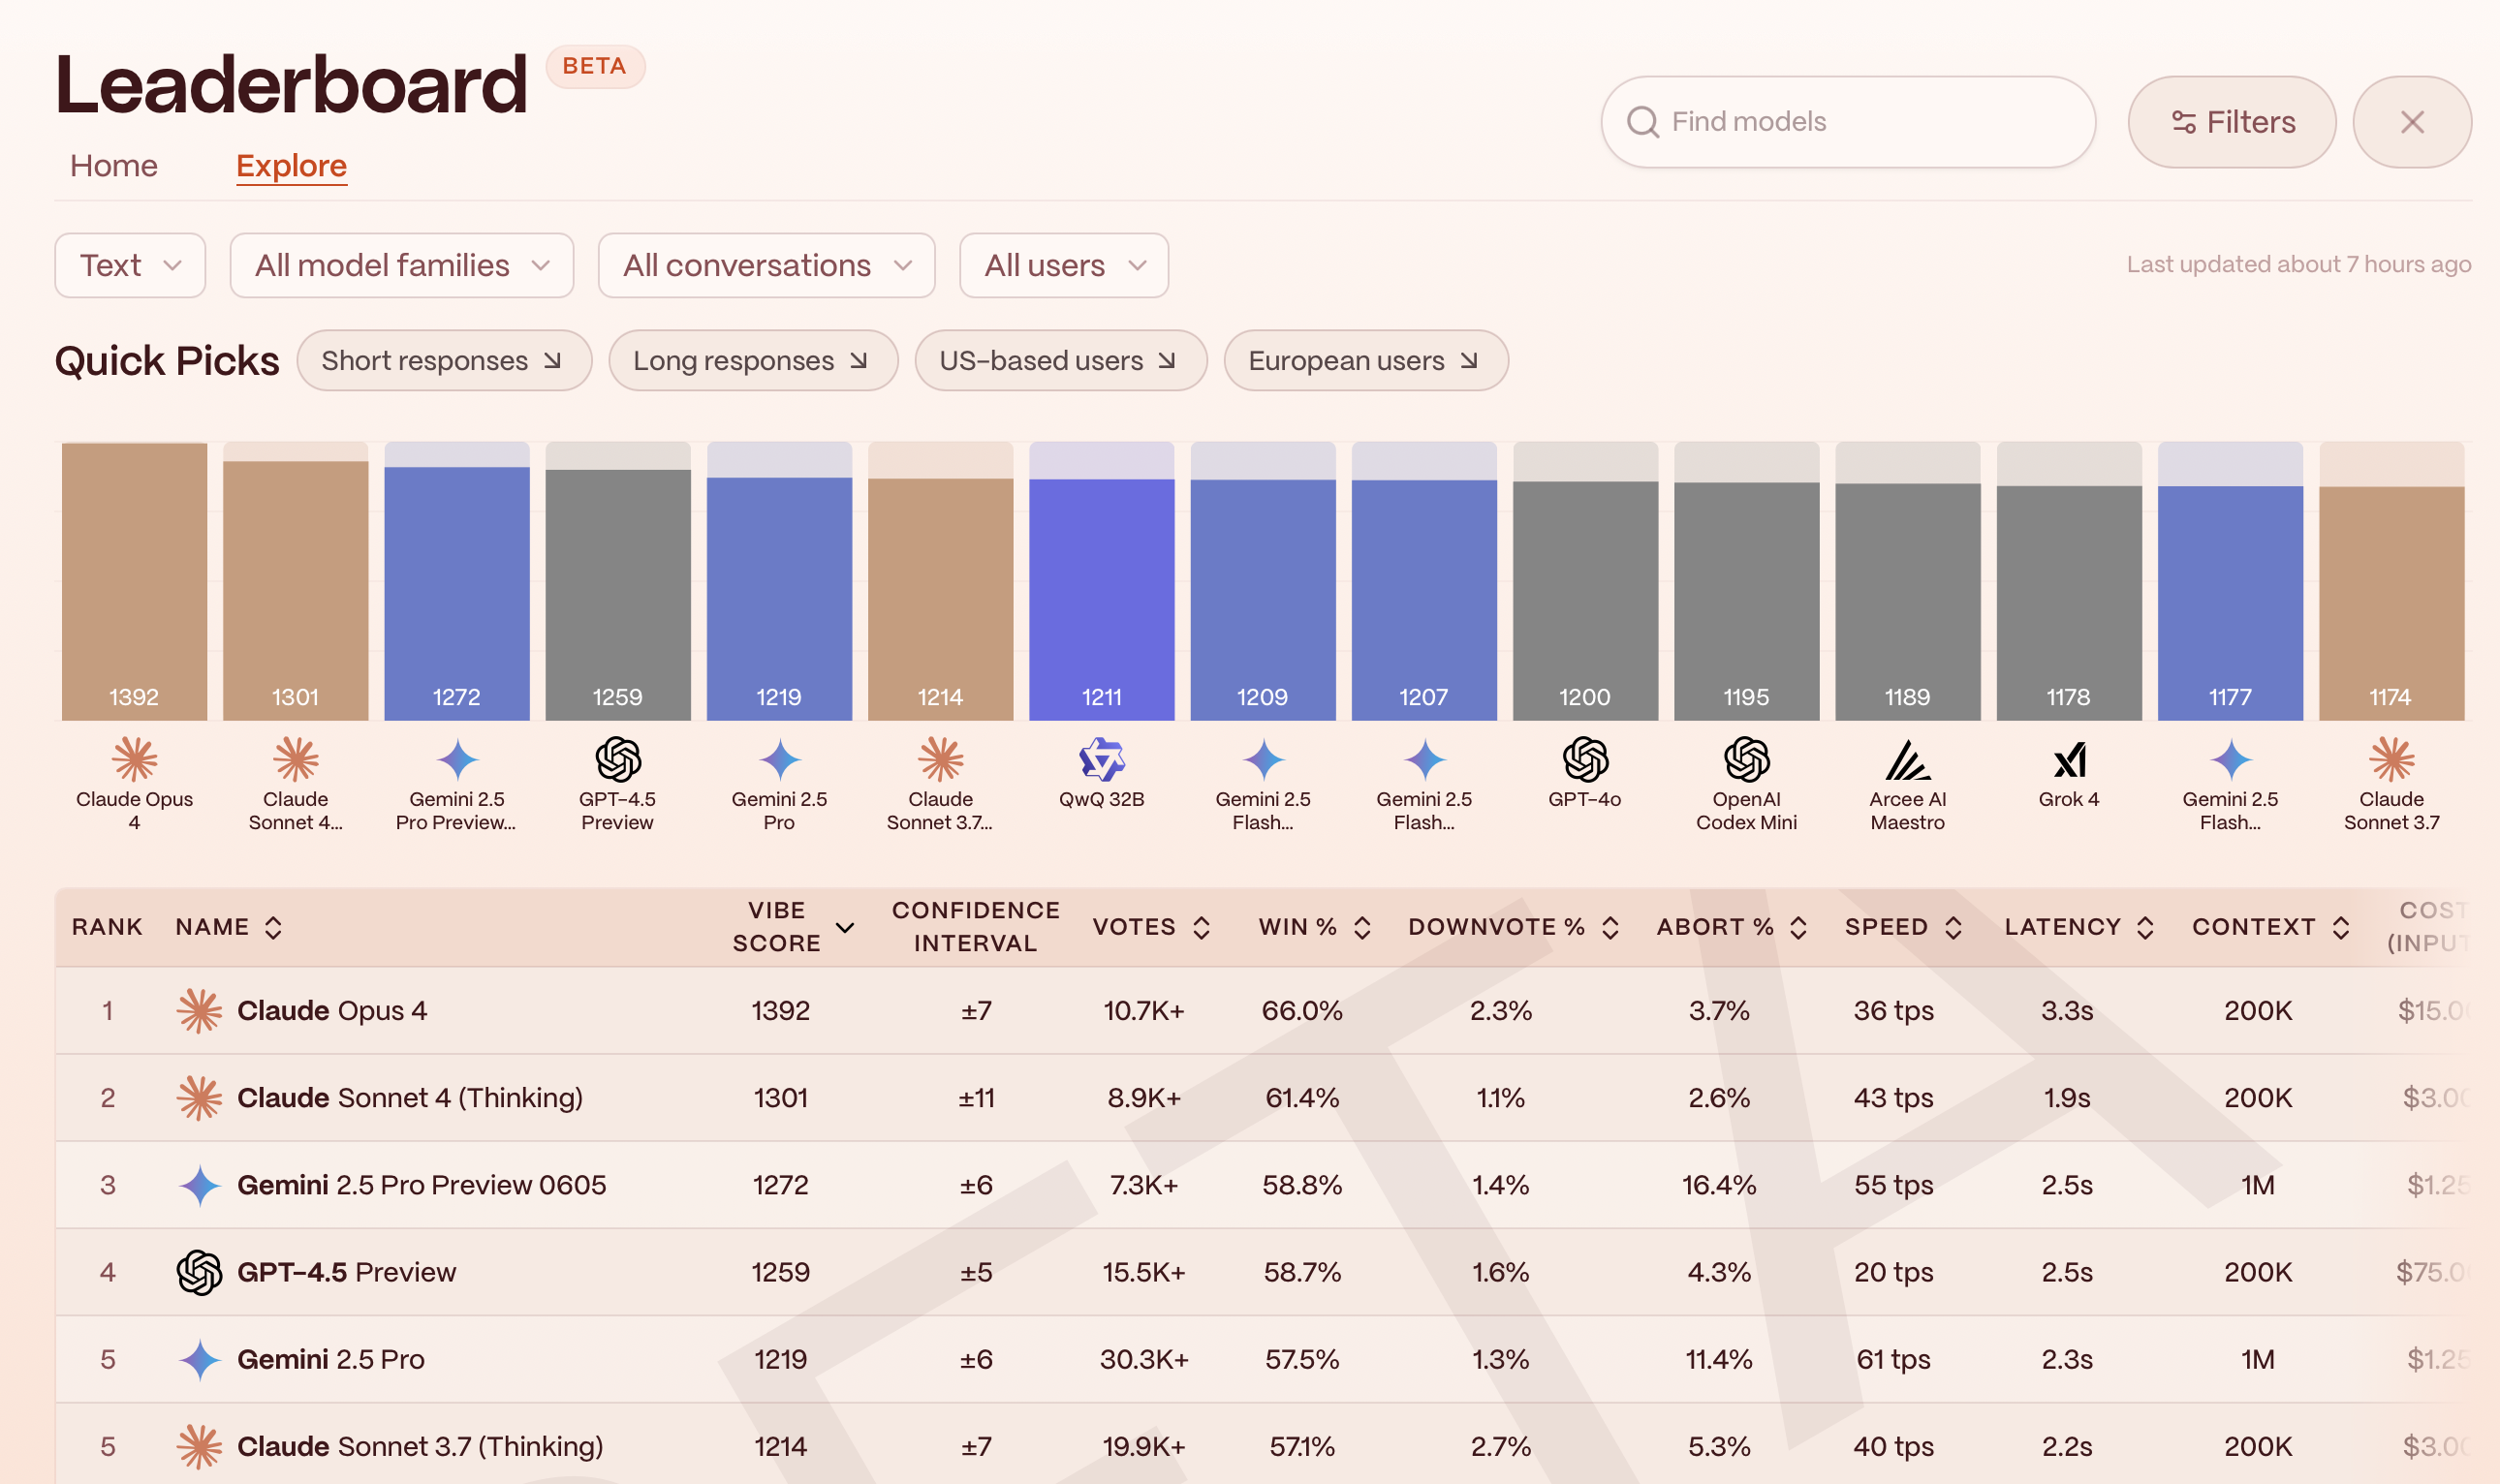Close the search panel with the X button
Viewport: 2500px width, 1484px height.
pyautogui.click(x=2412, y=122)
